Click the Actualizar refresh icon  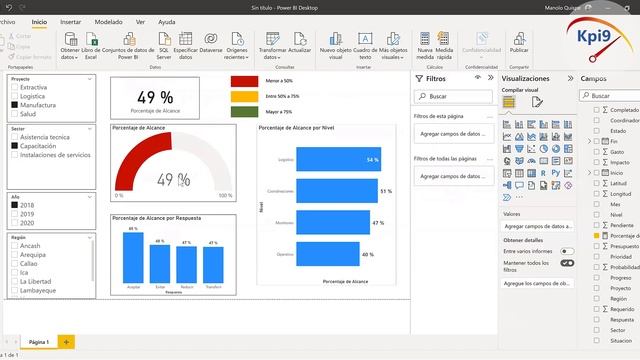click(300, 39)
